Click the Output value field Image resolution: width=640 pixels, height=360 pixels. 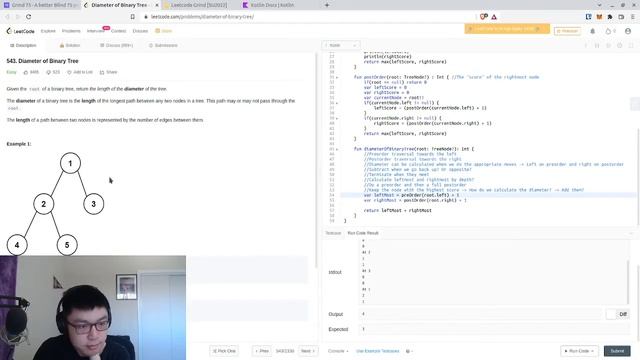[x=481, y=314]
